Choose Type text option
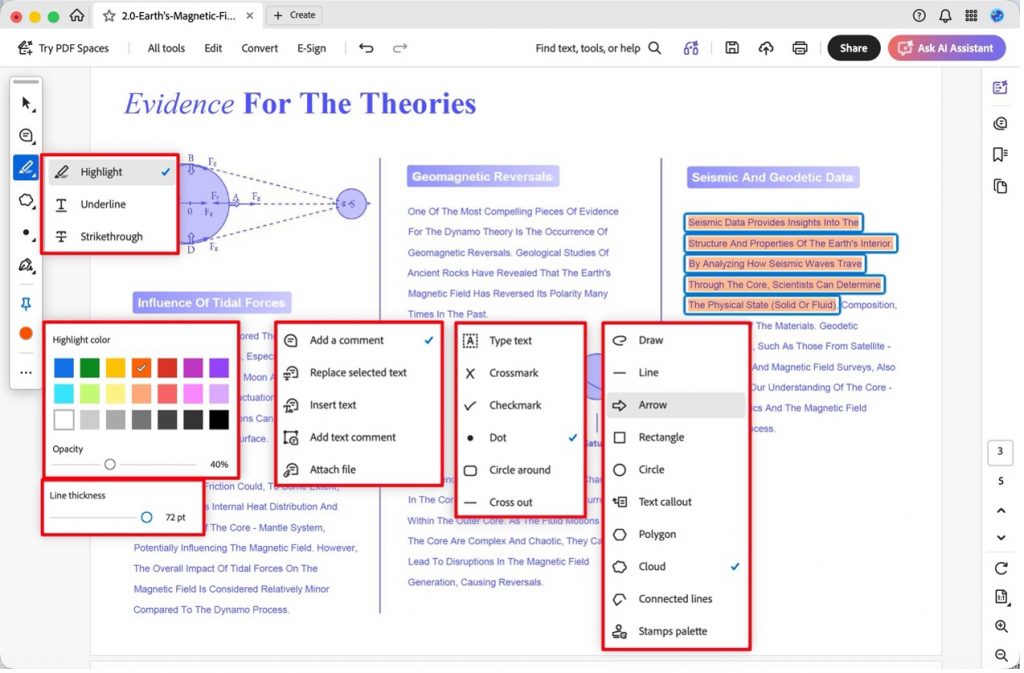 pos(520,341)
